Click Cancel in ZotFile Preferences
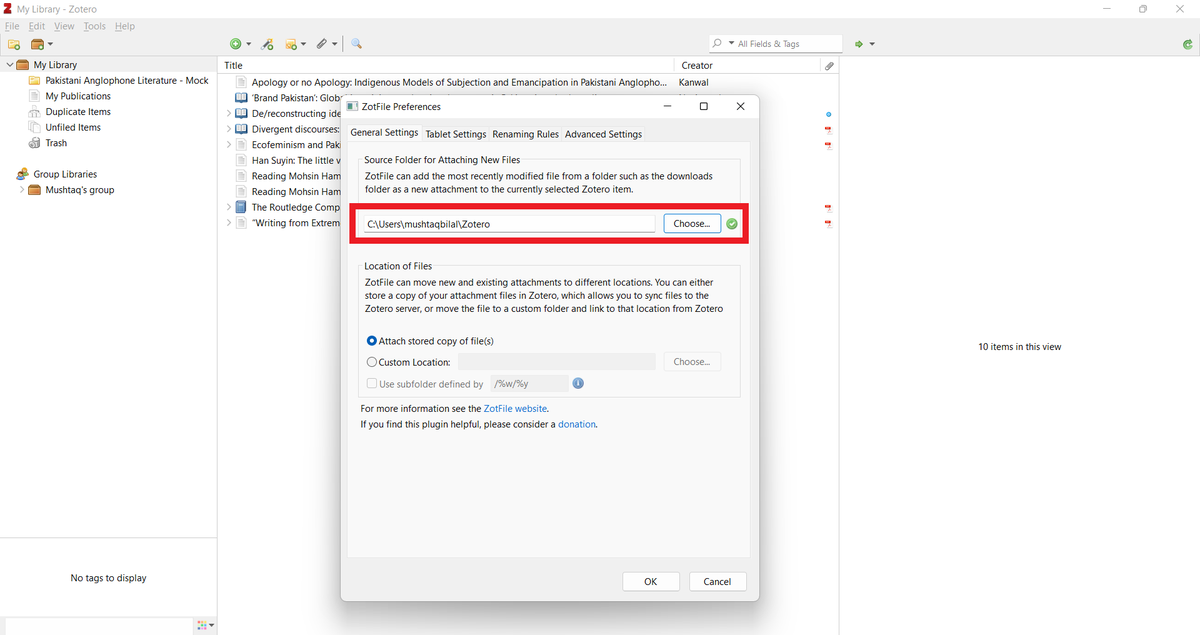Screen dimensions: 1200x635 (x=717, y=581)
